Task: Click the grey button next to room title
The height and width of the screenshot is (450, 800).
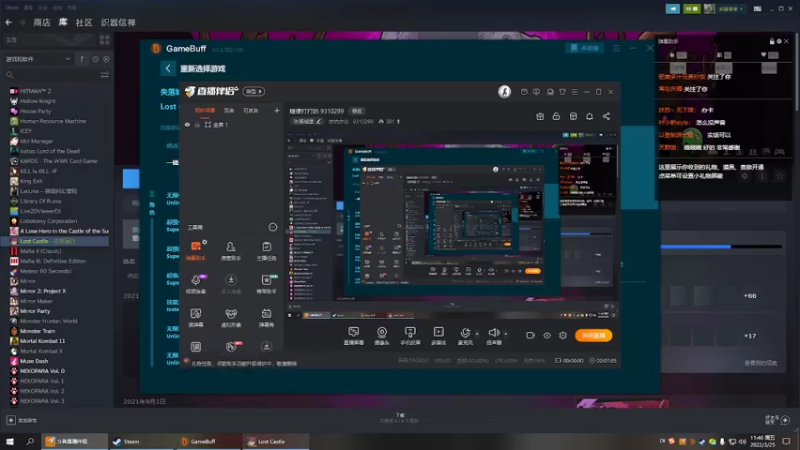Action: [x=357, y=111]
